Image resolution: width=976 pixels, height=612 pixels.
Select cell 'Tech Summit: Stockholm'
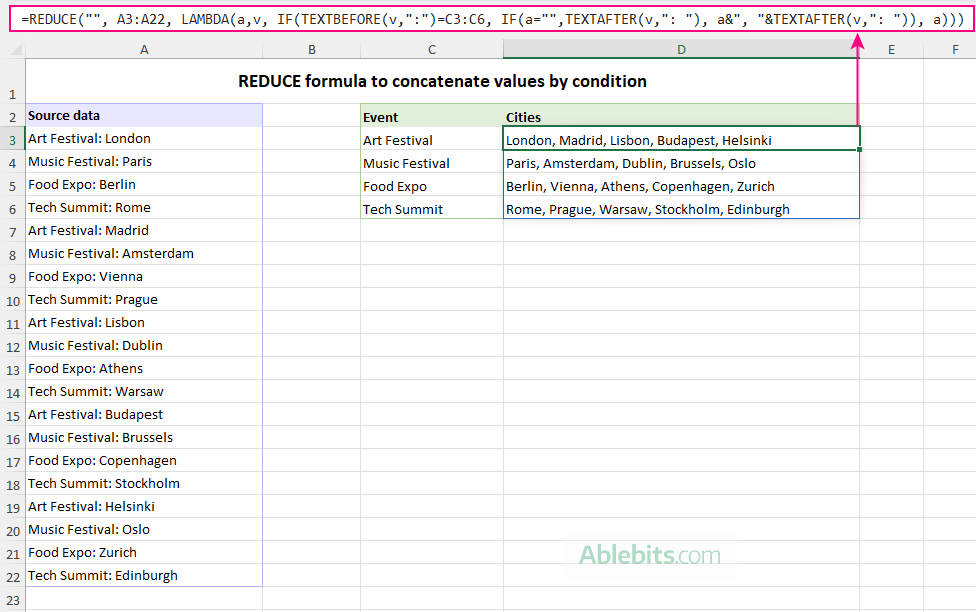[144, 484]
